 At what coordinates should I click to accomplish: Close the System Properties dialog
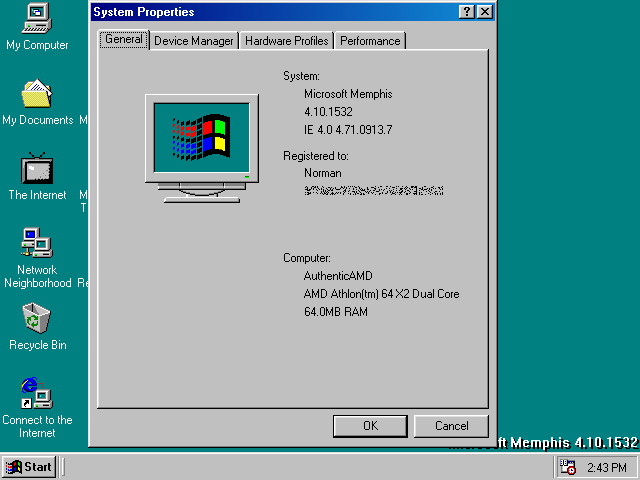(485, 12)
